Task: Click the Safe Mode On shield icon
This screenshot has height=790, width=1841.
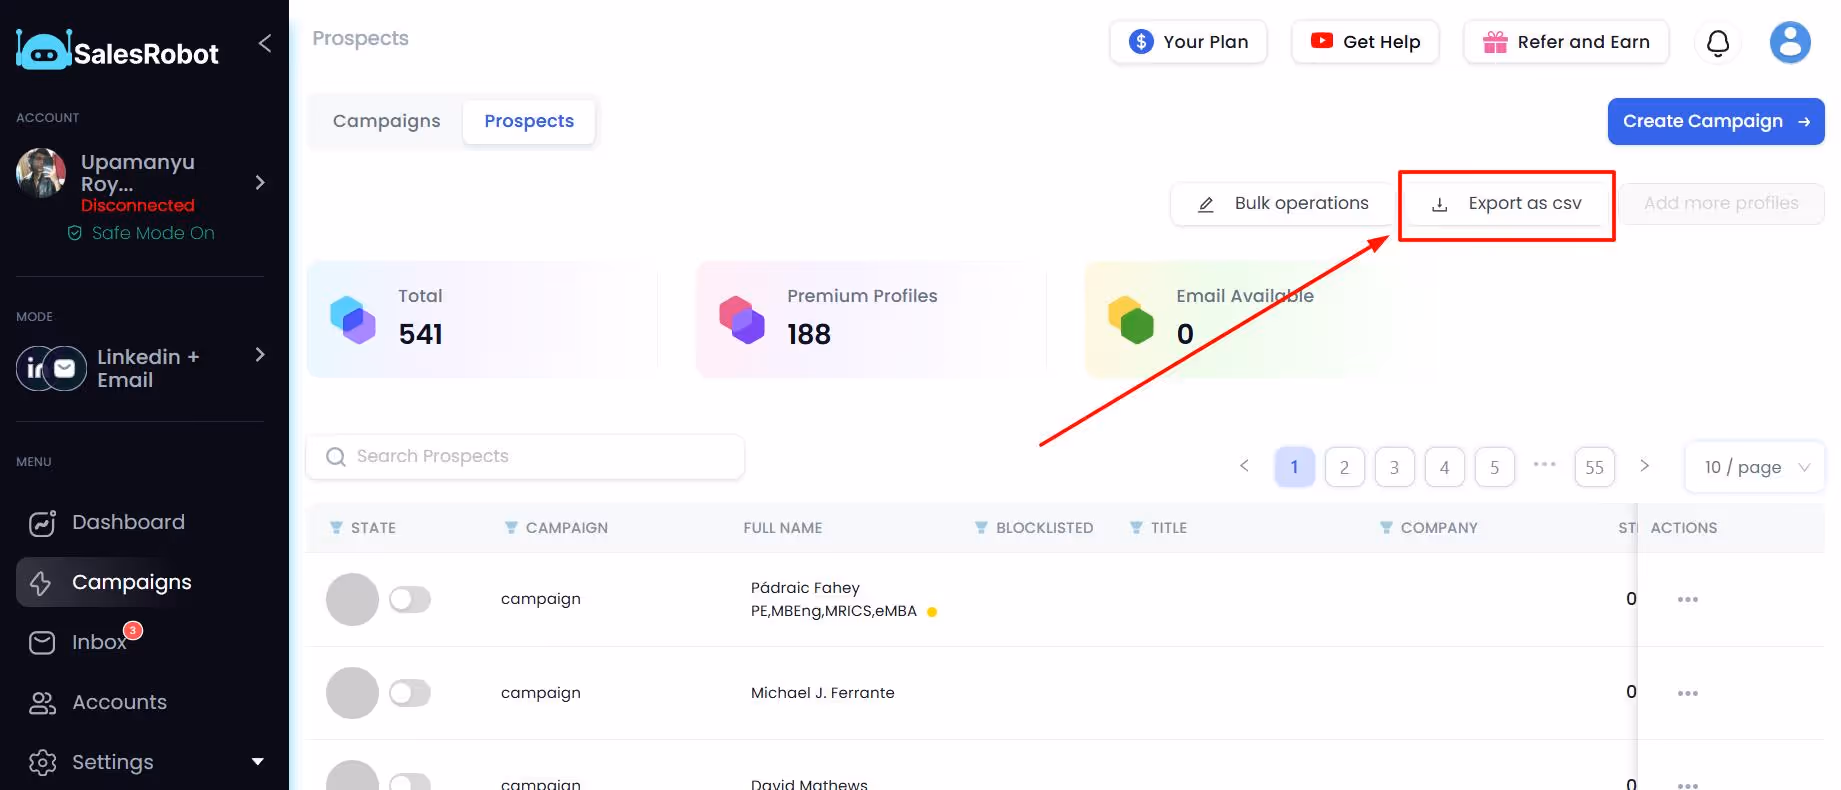Action: [x=75, y=233]
